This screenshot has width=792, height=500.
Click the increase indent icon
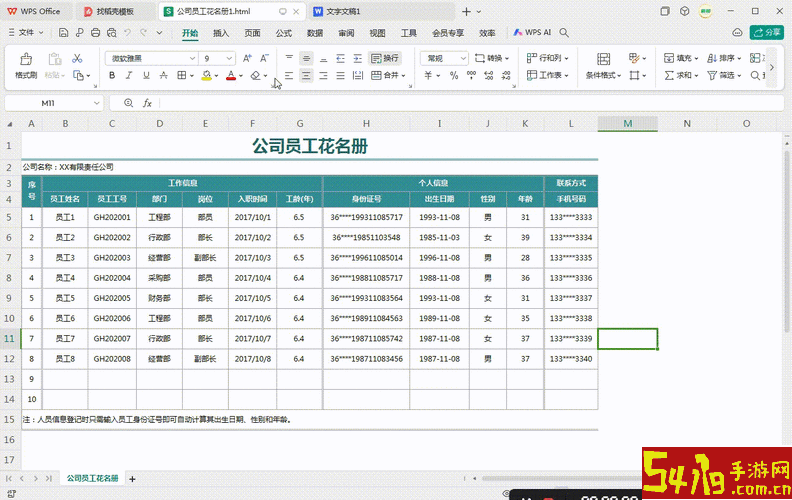(x=358, y=58)
